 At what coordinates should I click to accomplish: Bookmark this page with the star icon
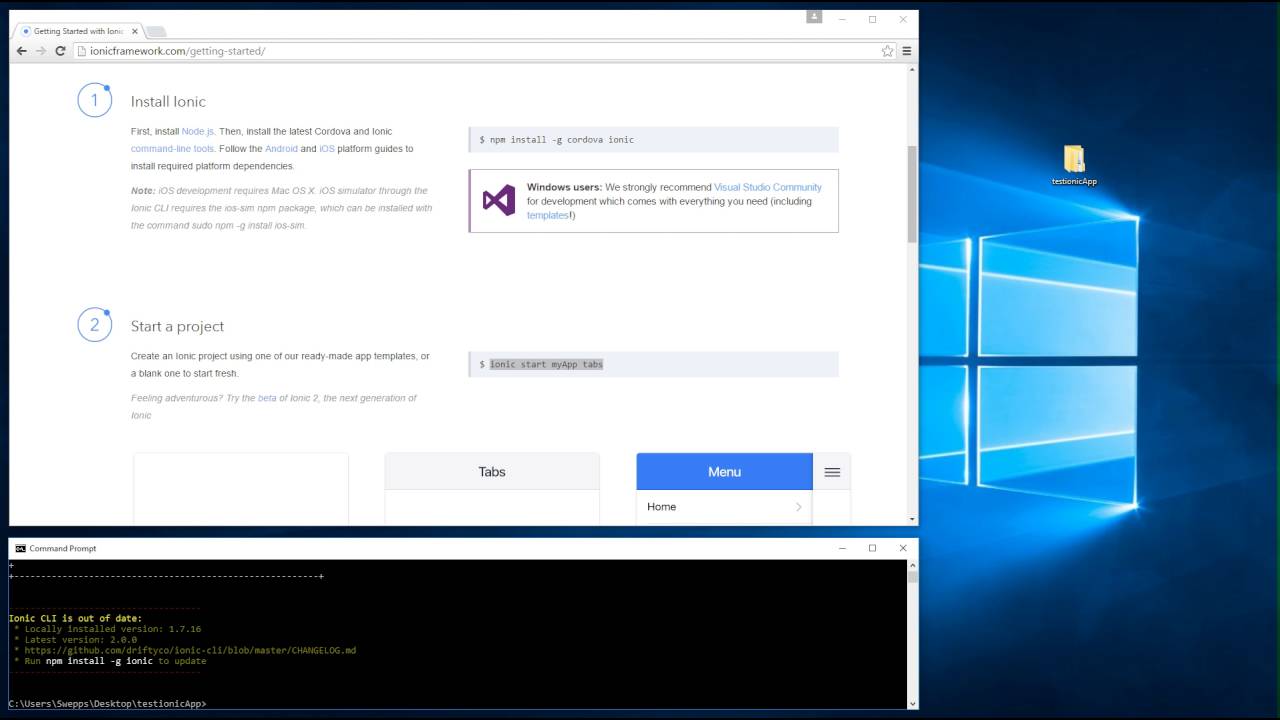pyautogui.click(x=887, y=51)
